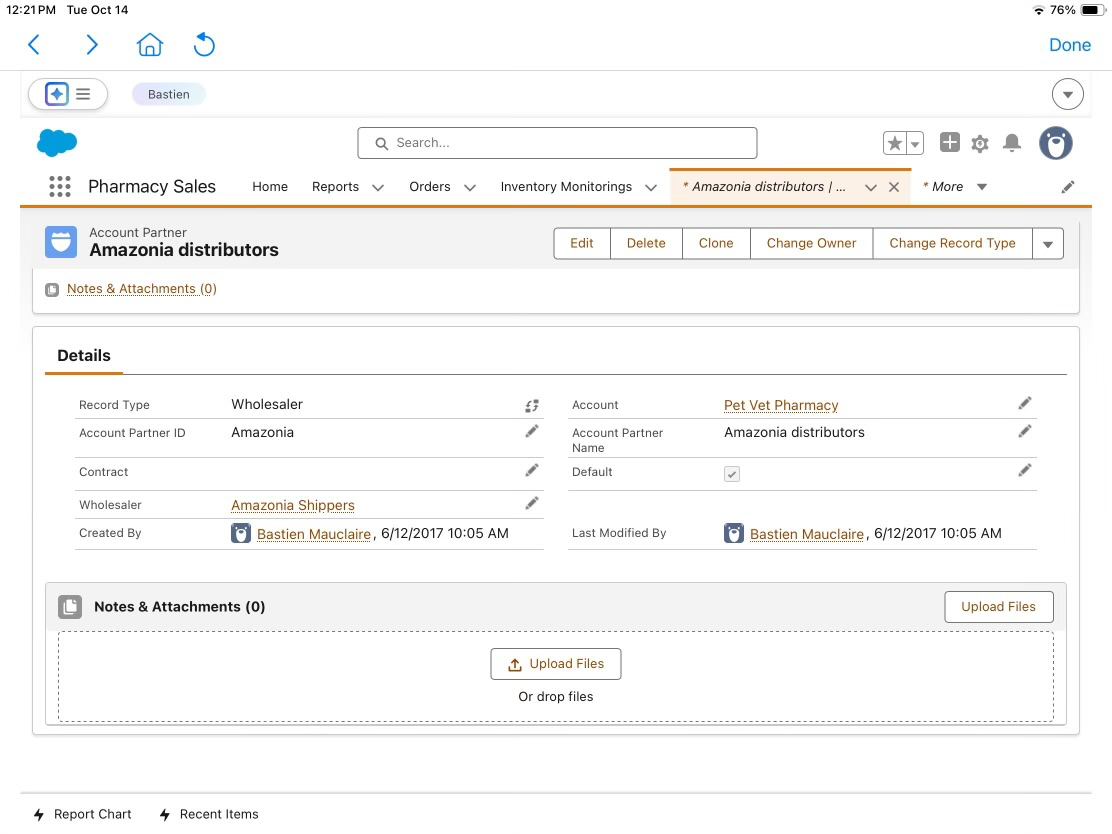Tap the browser home icon
Image resolution: width=1112 pixels, height=834 pixels.
pos(149,45)
